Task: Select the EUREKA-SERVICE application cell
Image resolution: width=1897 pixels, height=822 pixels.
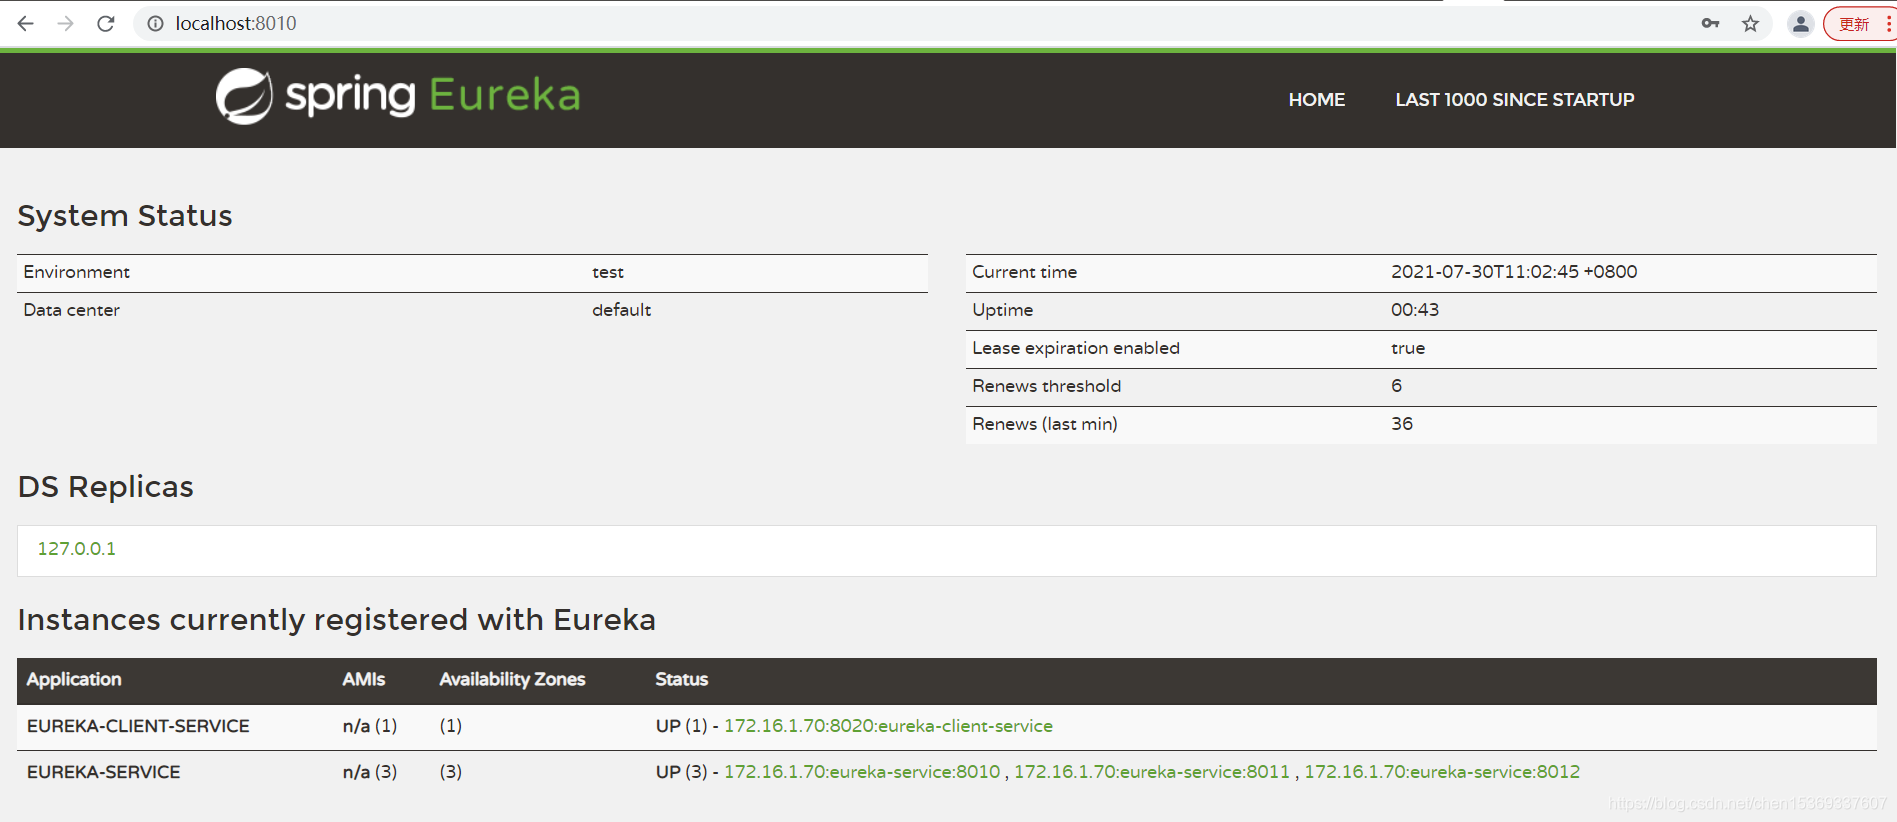Action: click(104, 772)
